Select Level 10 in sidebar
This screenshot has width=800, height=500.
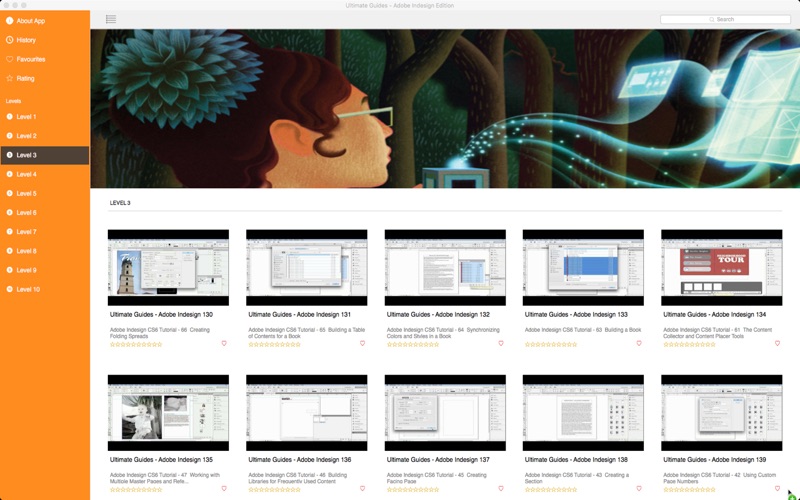point(45,289)
